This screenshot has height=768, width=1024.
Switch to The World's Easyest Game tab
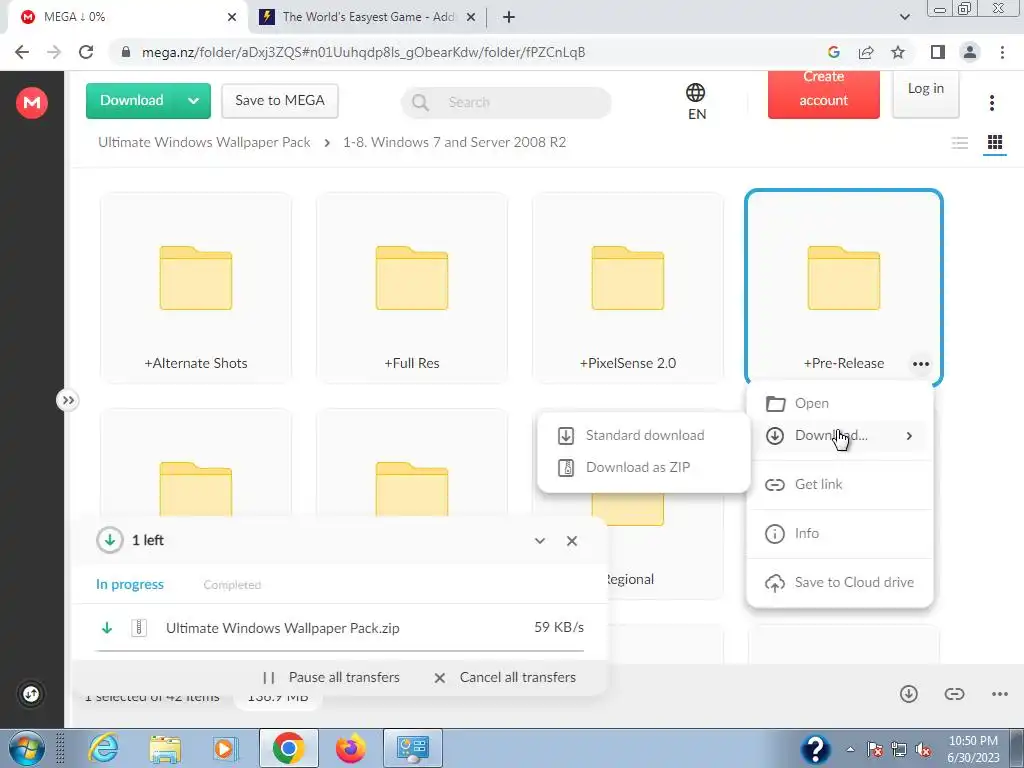click(368, 17)
